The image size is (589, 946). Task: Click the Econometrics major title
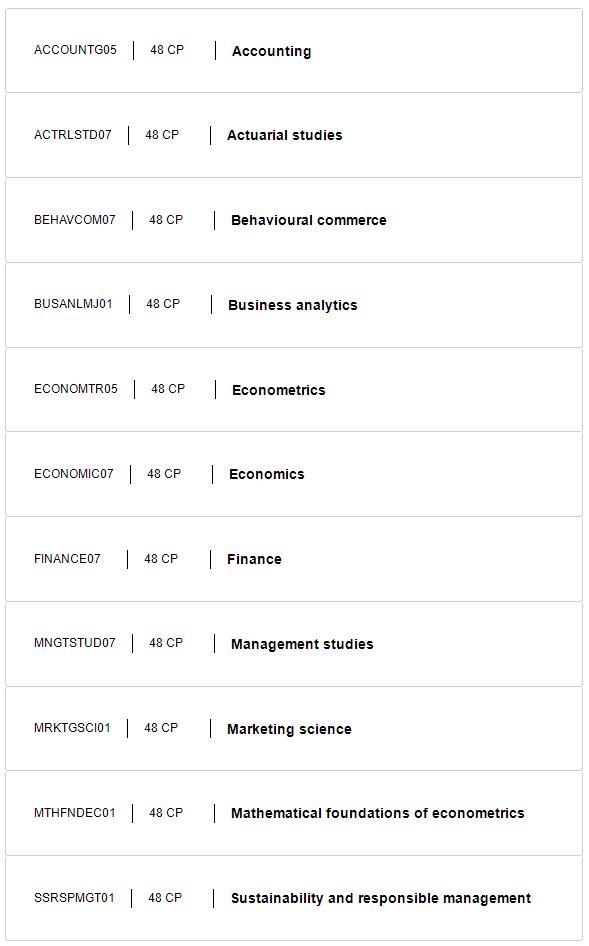[x=279, y=390]
